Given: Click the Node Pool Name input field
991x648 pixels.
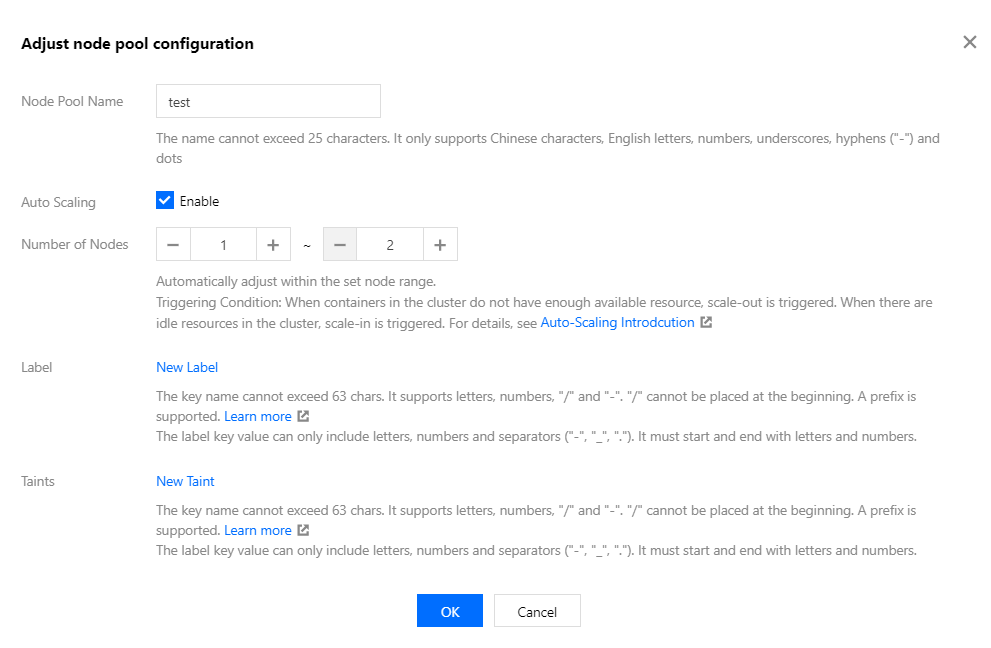Looking at the screenshot, I should click(x=268, y=101).
